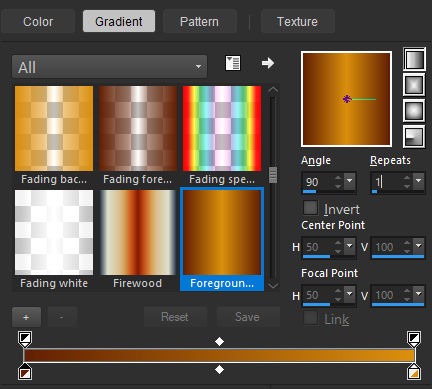Decrease Angle with the down spinner
Image resolution: width=432 pixels, height=389 pixels.
point(338,185)
